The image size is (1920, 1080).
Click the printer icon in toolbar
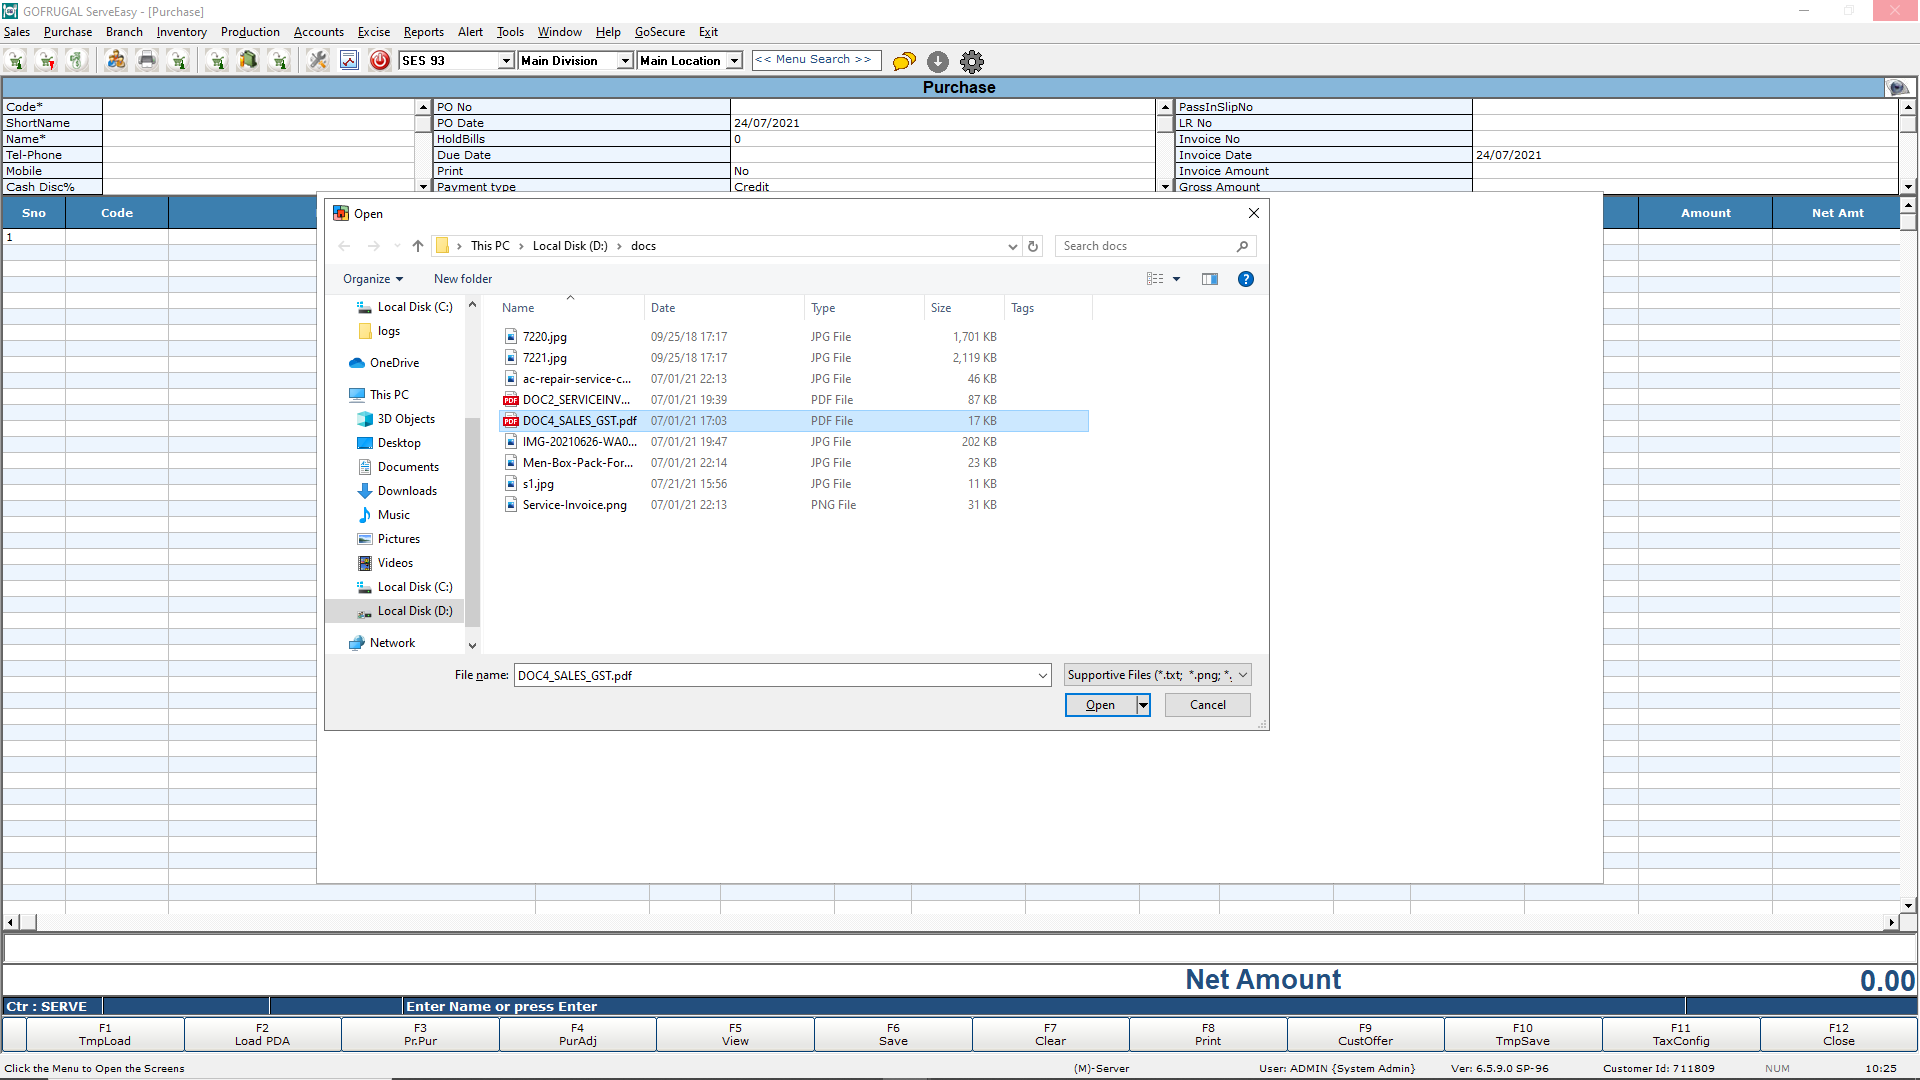pos(147,61)
